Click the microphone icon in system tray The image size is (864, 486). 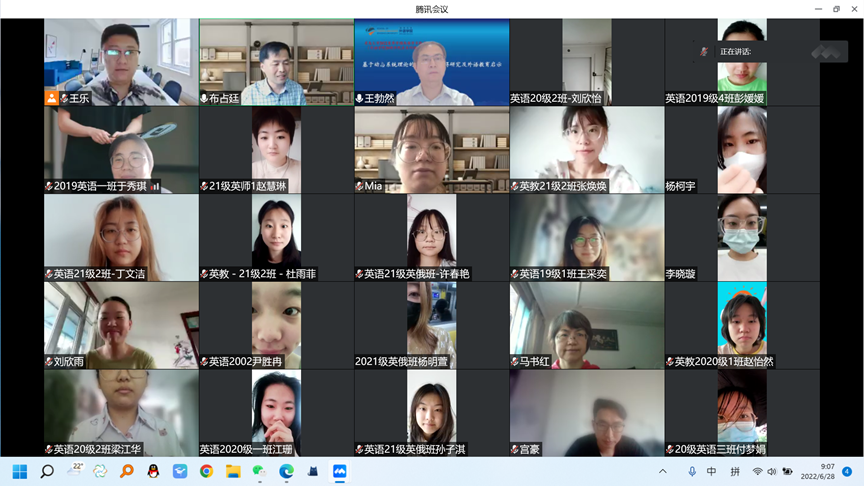coord(692,471)
